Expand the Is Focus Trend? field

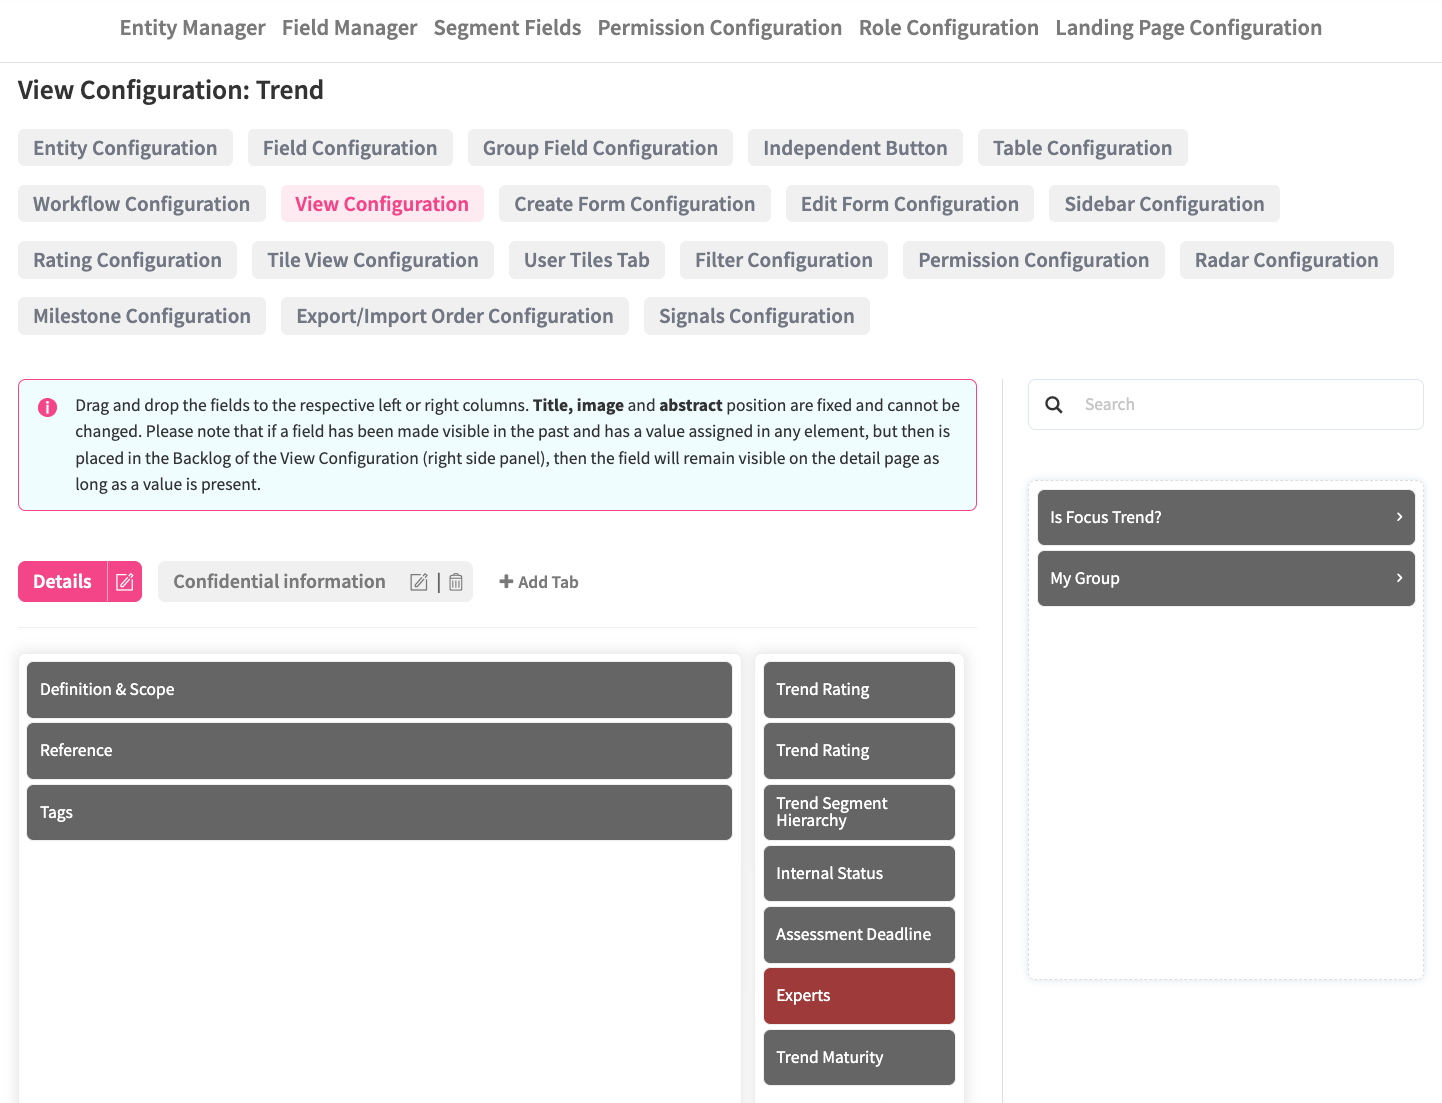(1399, 517)
